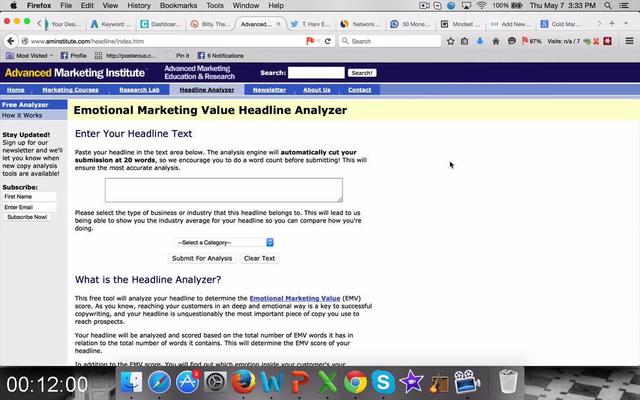Open Notification Center in menu bar
Image resolution: width=640 pixels, height=400 pixels.
click(x=623, y=6)
